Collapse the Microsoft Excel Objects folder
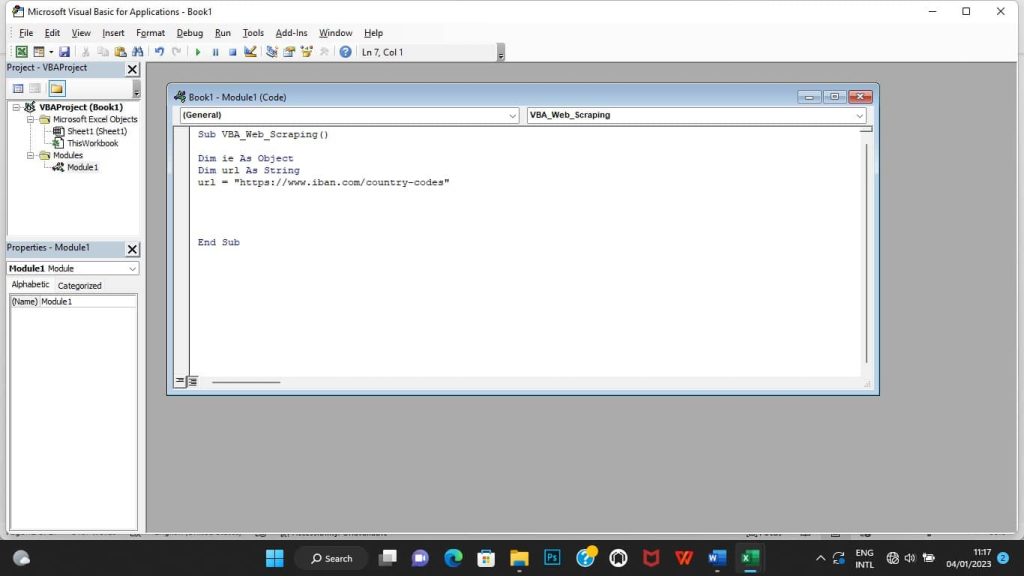The height and width of the screenshot is (576, 1024). [30, 120]
